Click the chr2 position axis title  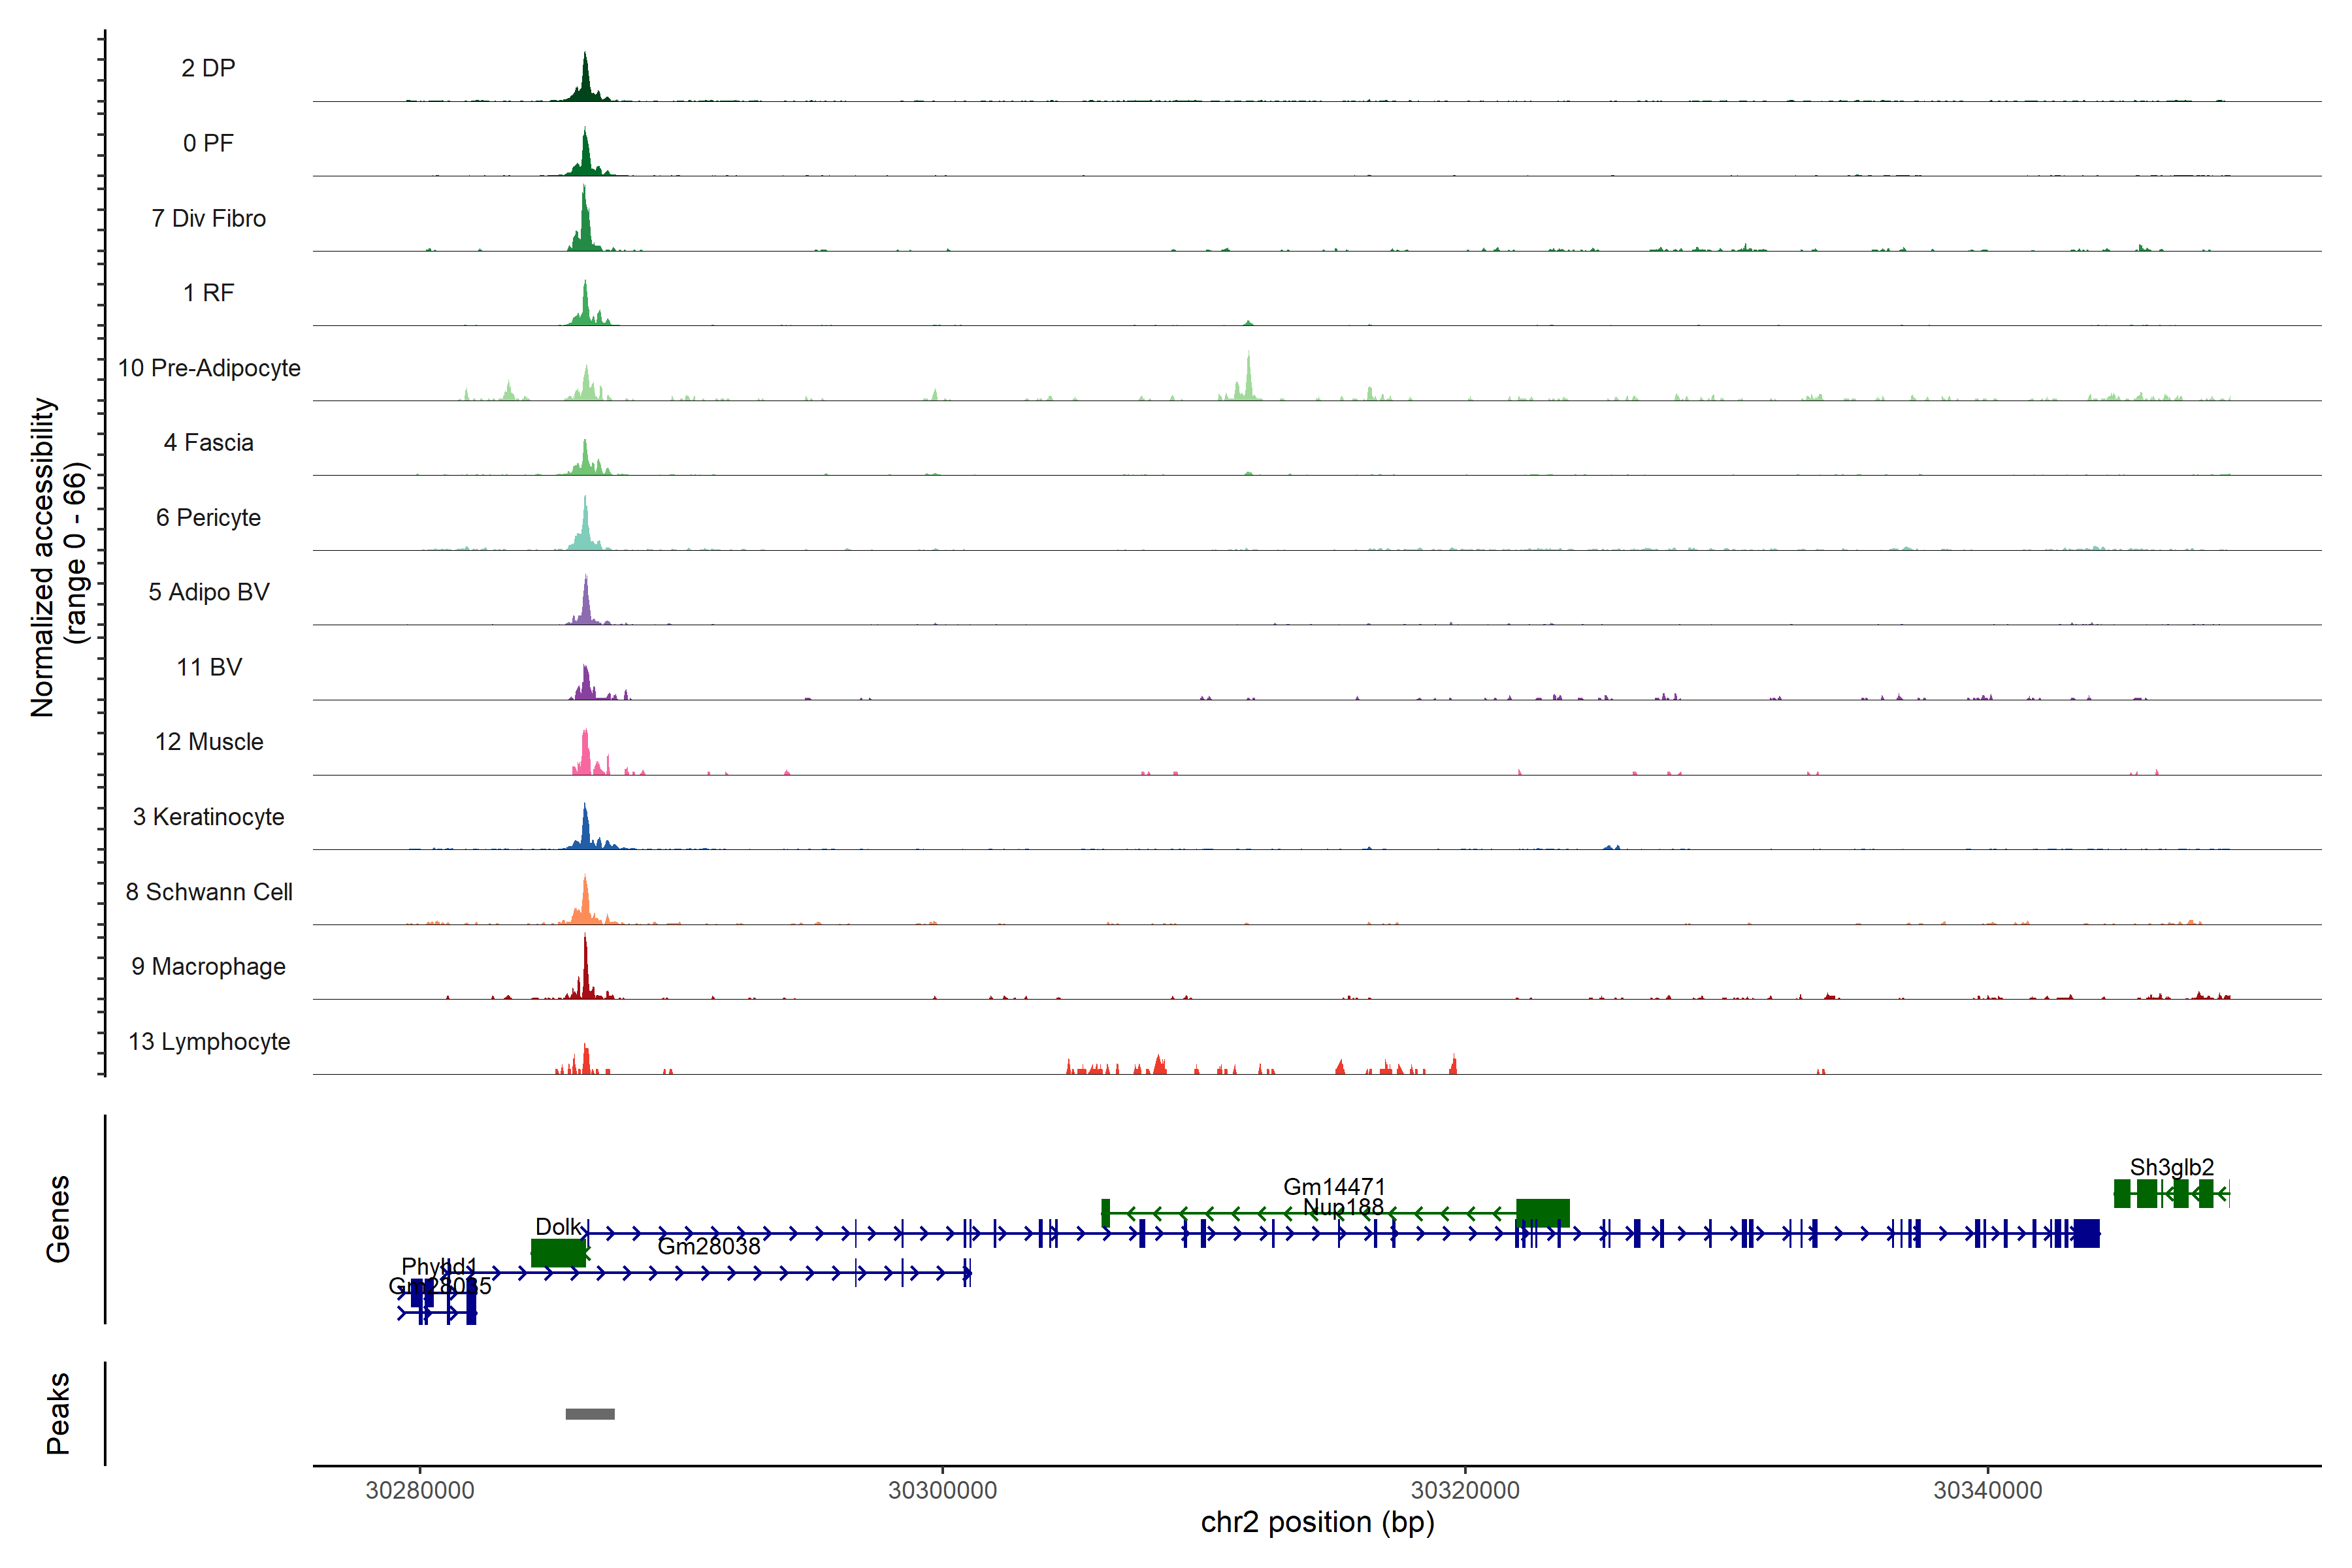tap(1317, 1522)
